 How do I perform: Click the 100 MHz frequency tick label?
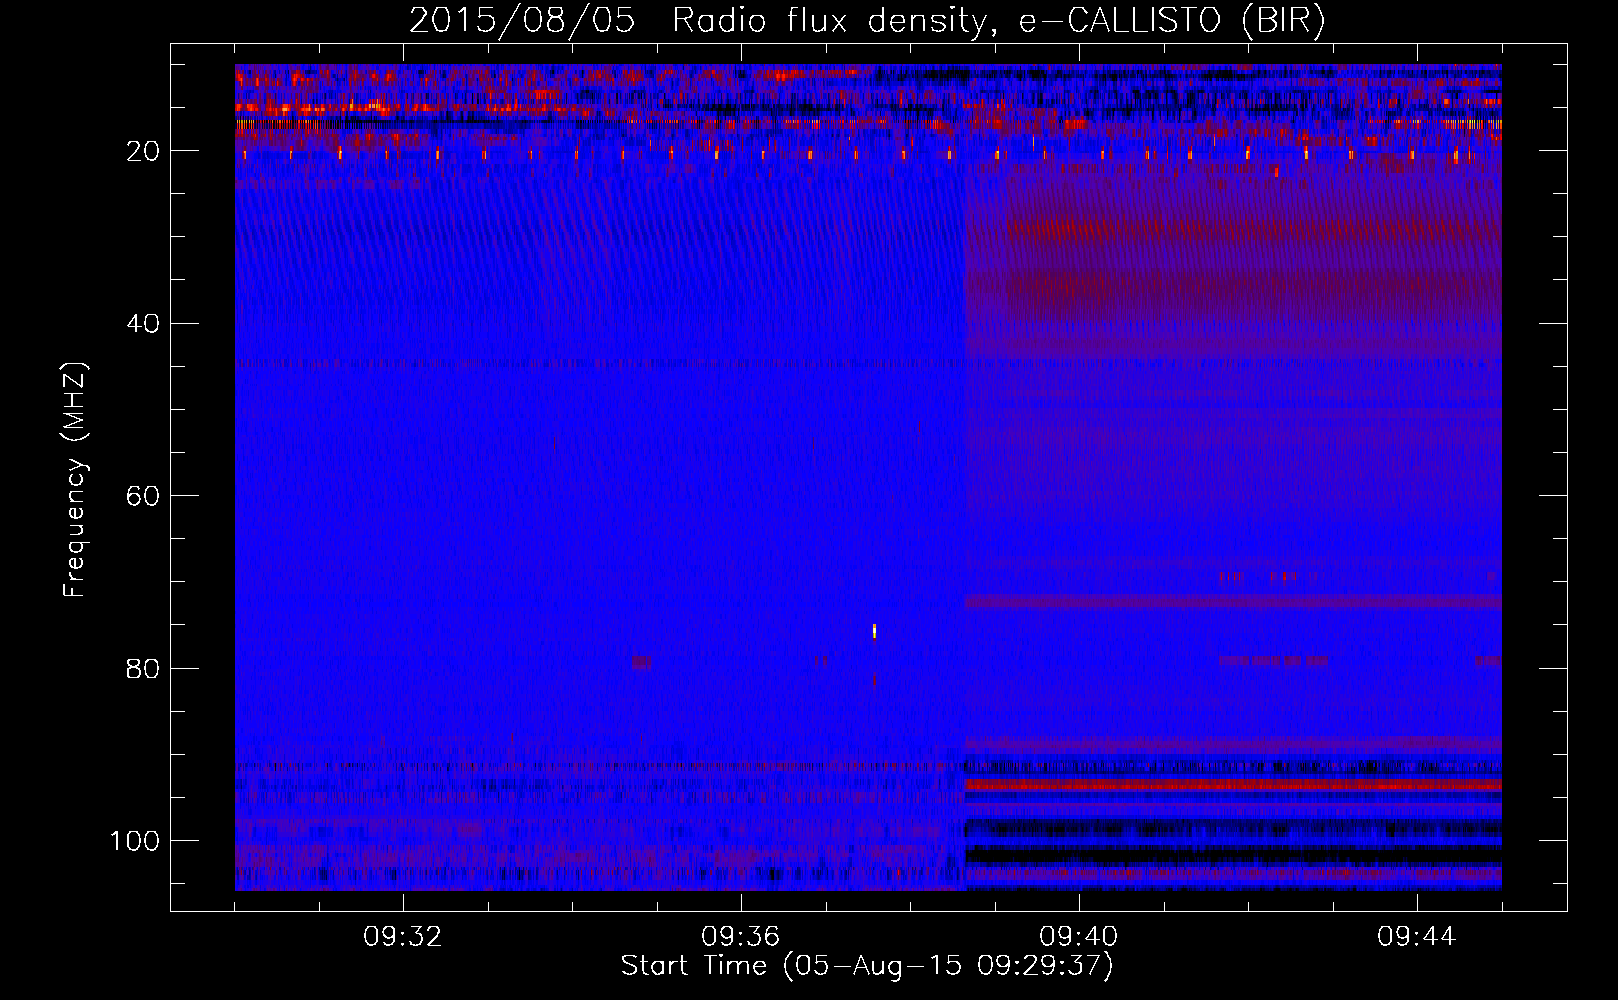tap(135, 841)
